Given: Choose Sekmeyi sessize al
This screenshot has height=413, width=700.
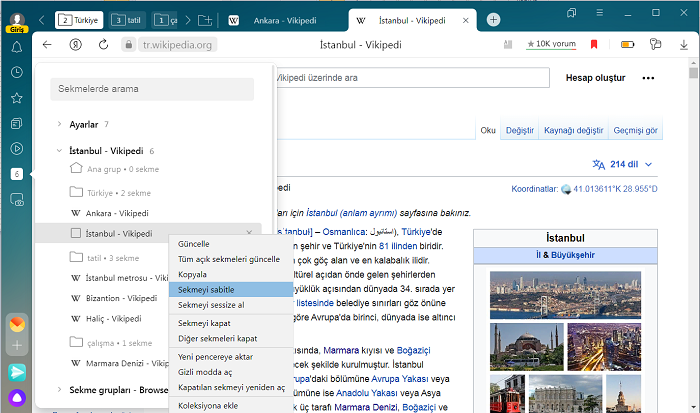Looking at the screenshot, I should tap(231, 305).
